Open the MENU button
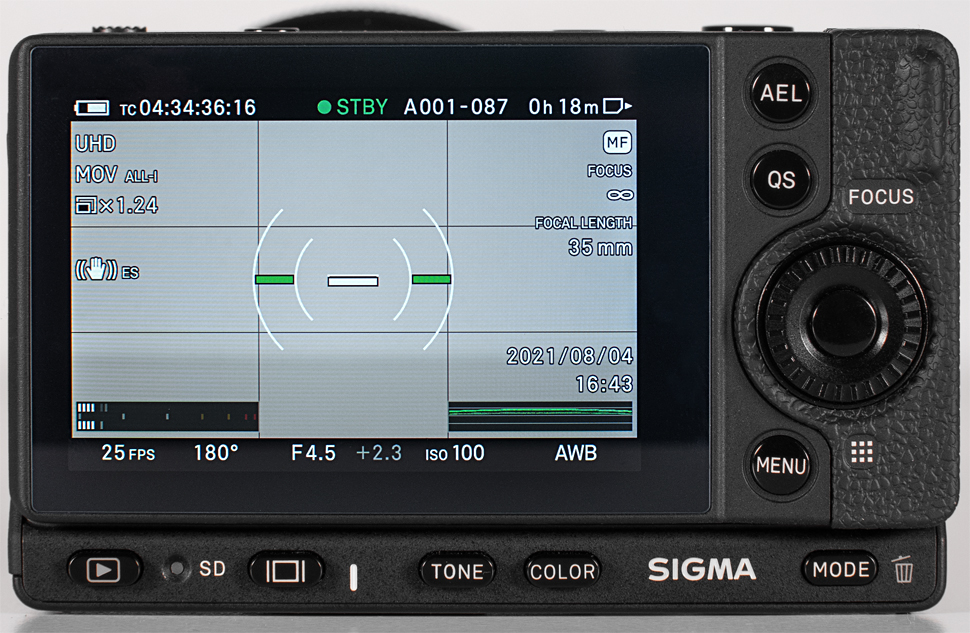The image size is (970, 633). click(x=781, y=465)
